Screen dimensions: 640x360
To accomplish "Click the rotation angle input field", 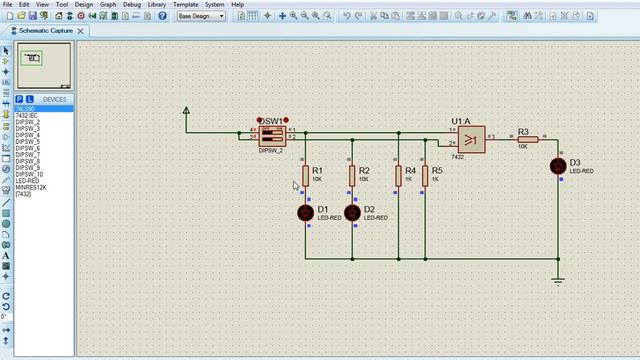I will point(6,317).
